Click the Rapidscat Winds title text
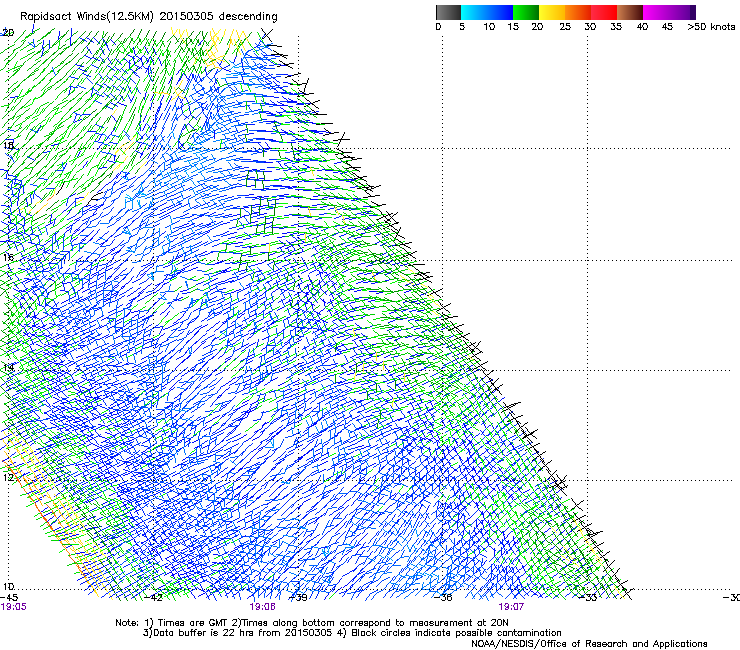The height and width of the screenshot is (650, 740). [x=149, y=17]
